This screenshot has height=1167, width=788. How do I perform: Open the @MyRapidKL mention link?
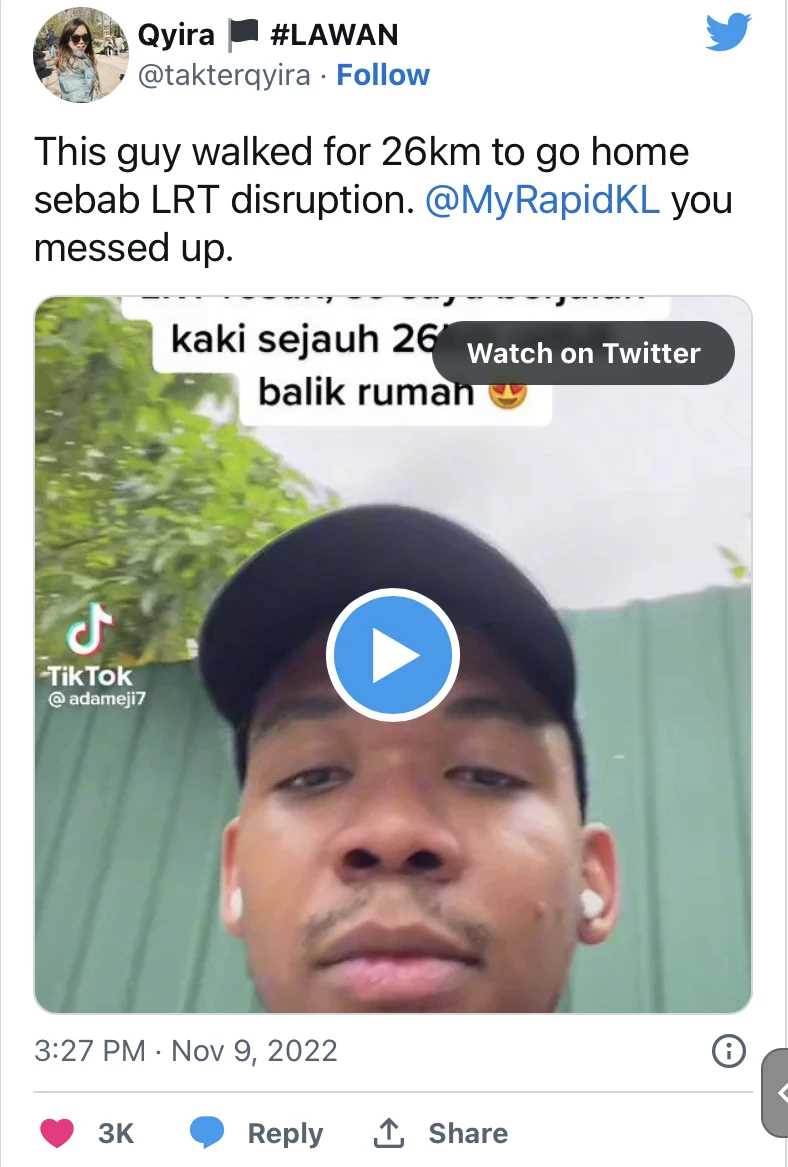(542, 200)
